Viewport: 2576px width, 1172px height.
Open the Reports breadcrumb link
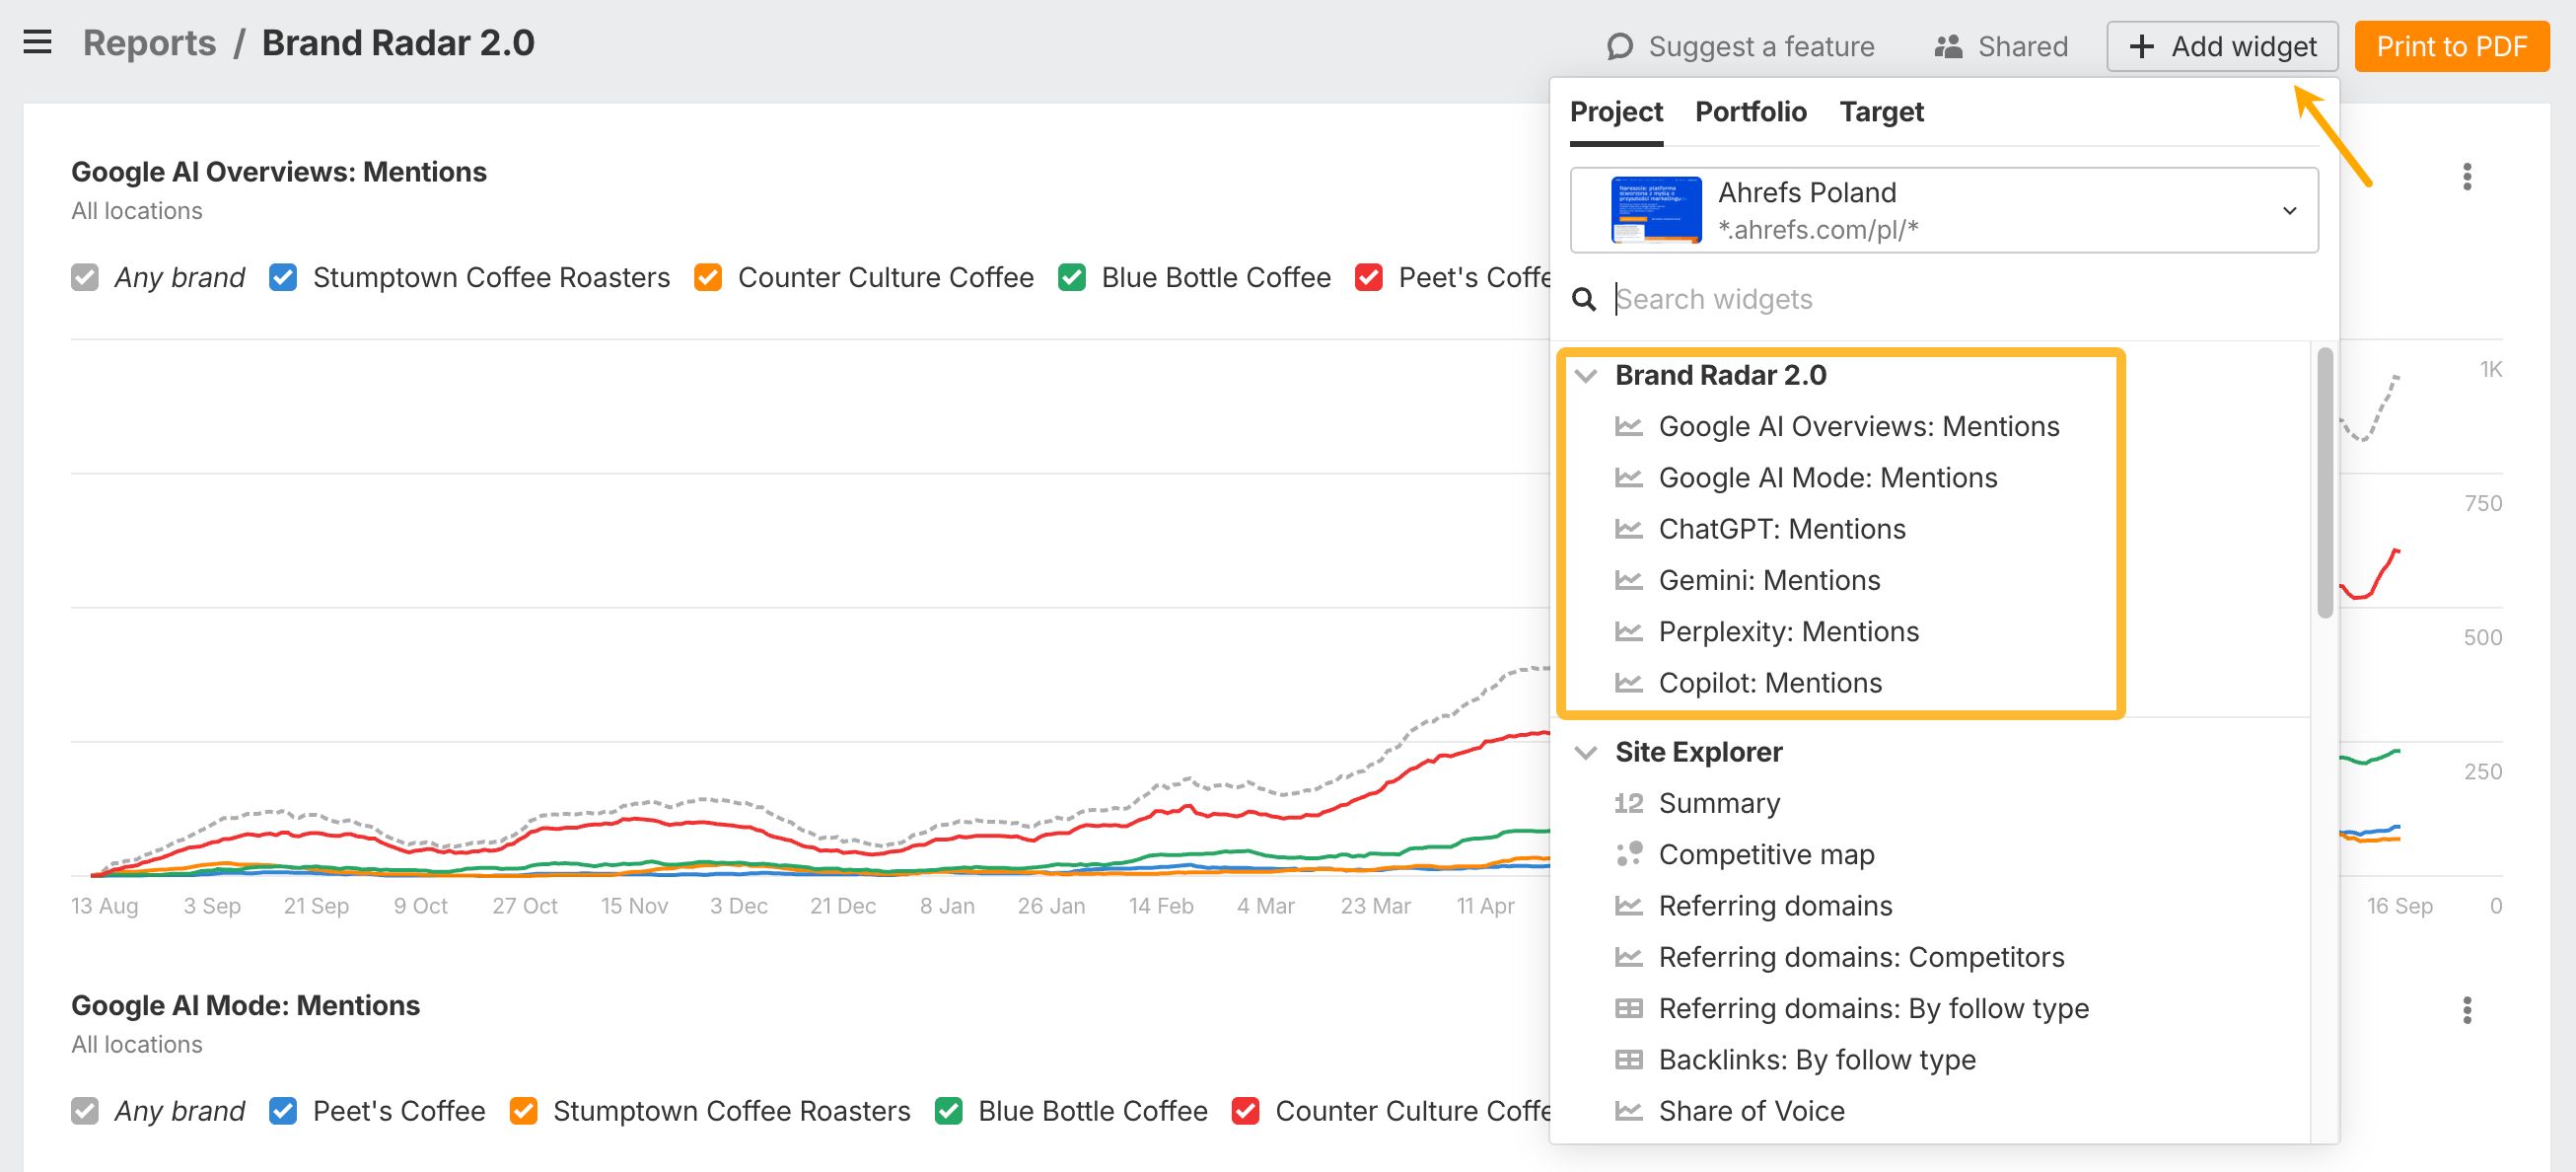[x=149, y=42]
